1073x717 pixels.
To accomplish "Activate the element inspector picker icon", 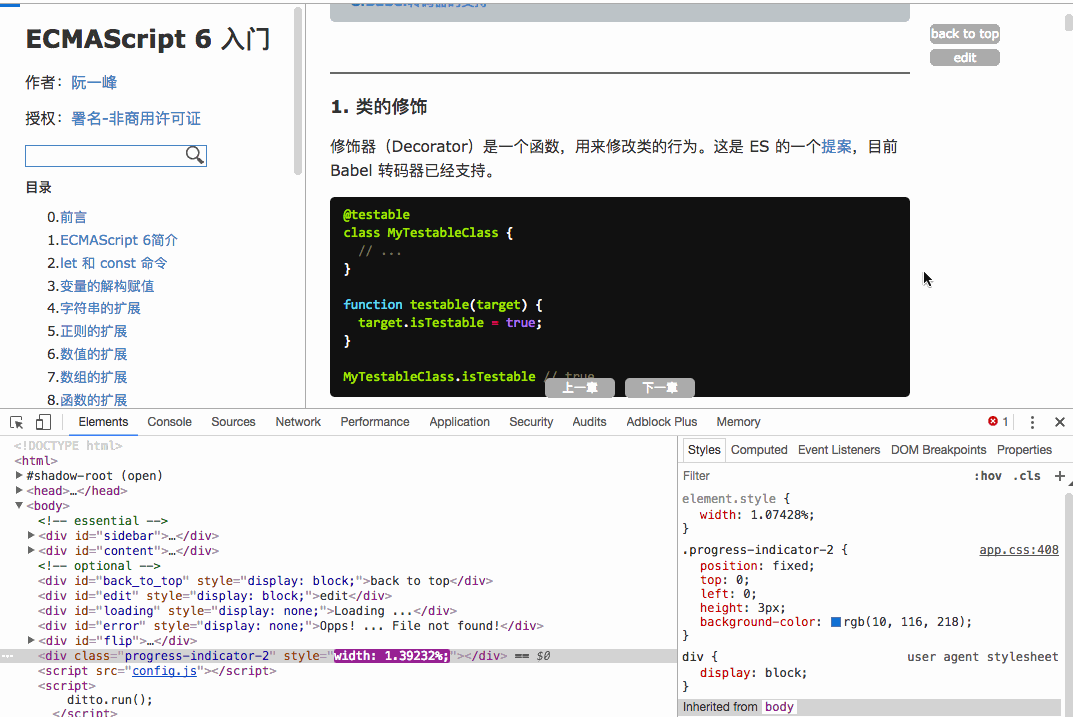I will click(17, 422).
